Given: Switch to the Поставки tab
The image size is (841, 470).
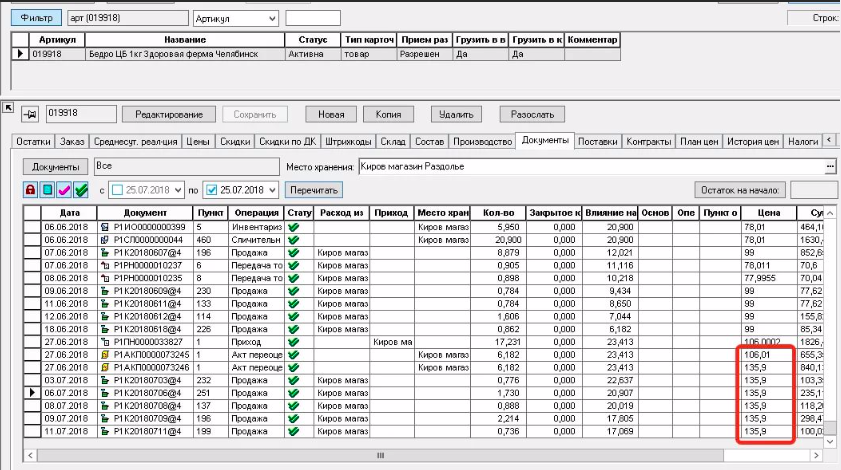Looking at the screenshot, I should click(597, 142).
